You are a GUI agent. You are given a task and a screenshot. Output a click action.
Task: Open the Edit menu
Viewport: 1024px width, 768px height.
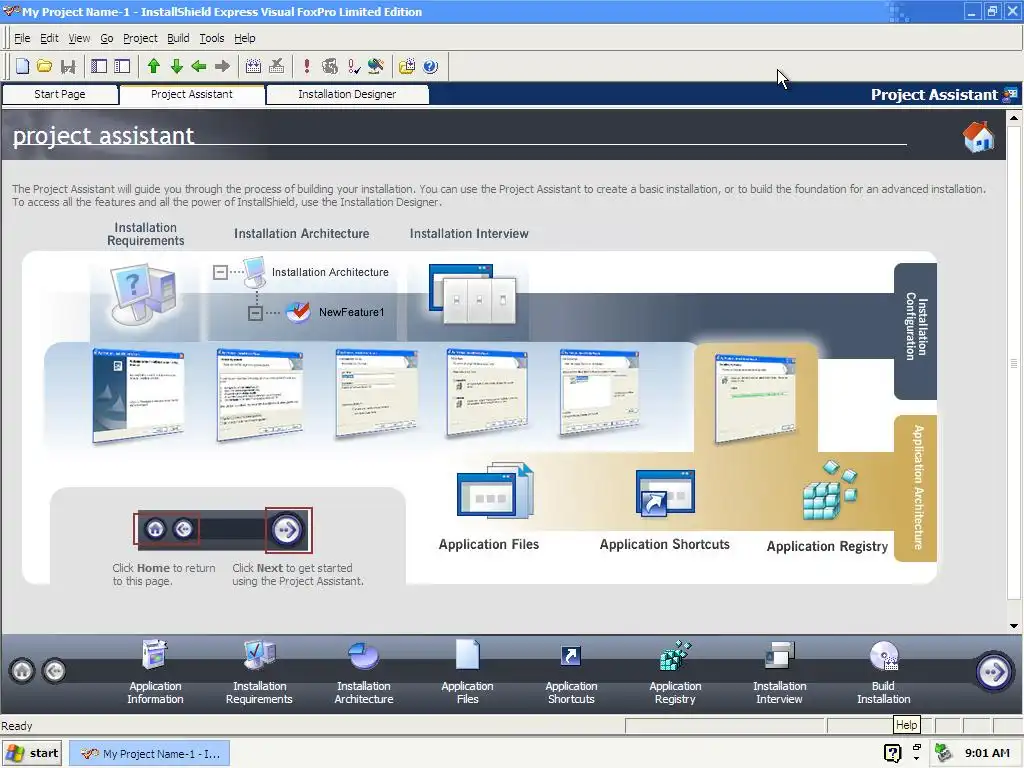[x=49, y=38]
